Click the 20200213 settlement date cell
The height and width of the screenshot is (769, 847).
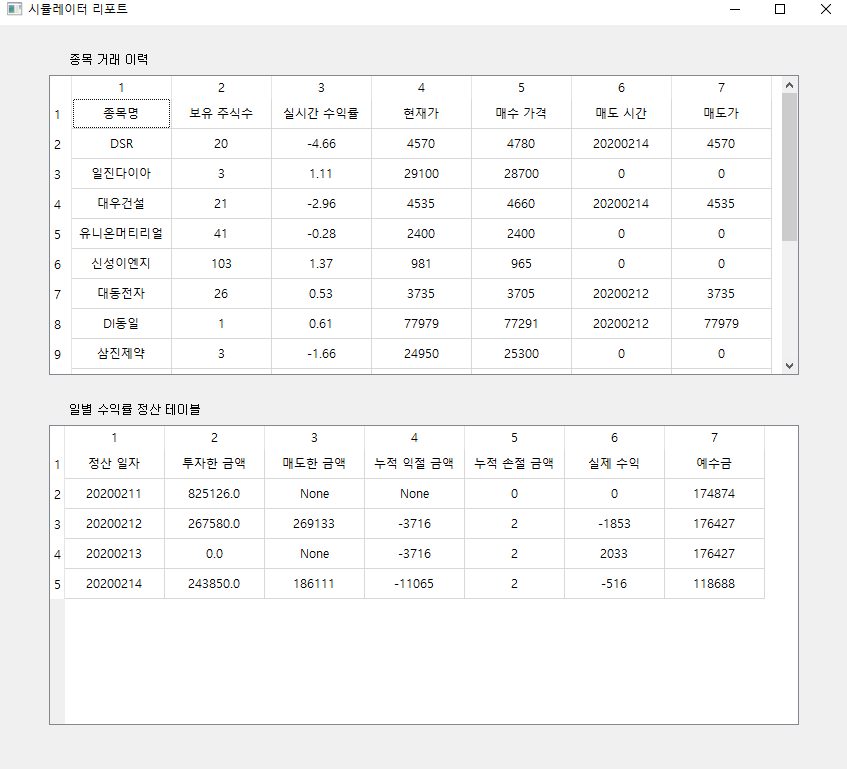coord(115,554)
